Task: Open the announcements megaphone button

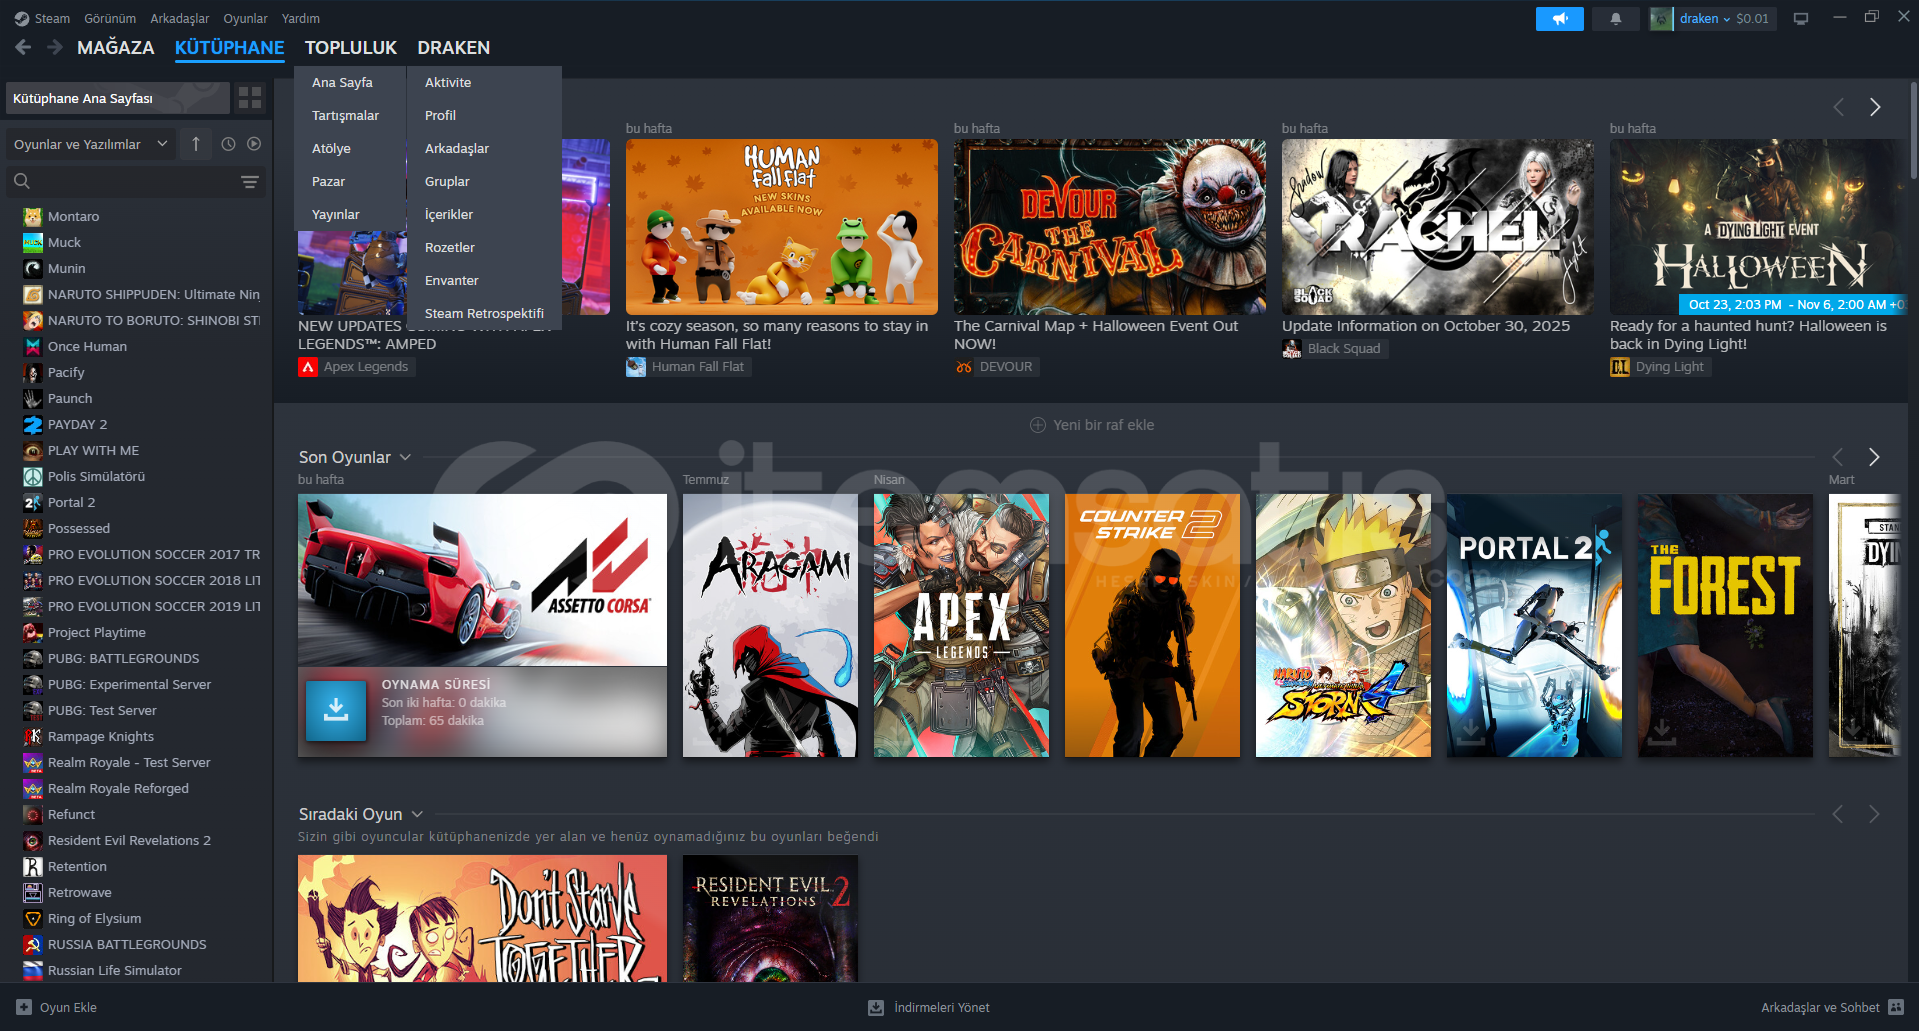Action: [x=1559, y=19]
